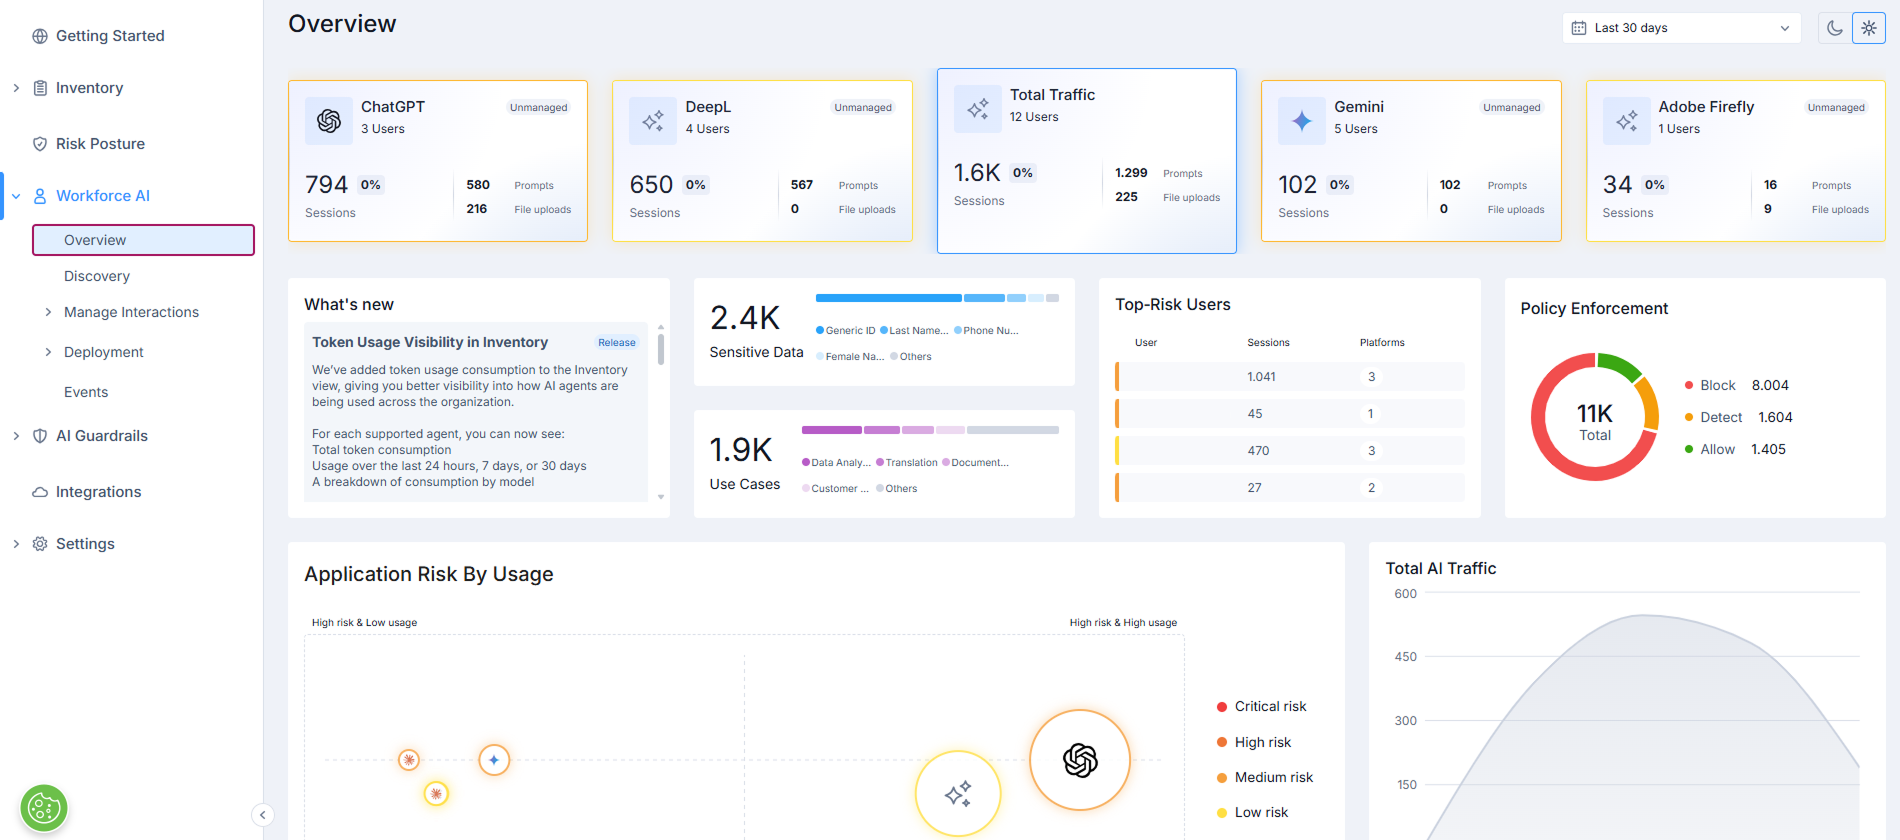Switch to light mode

(1869, 28)
